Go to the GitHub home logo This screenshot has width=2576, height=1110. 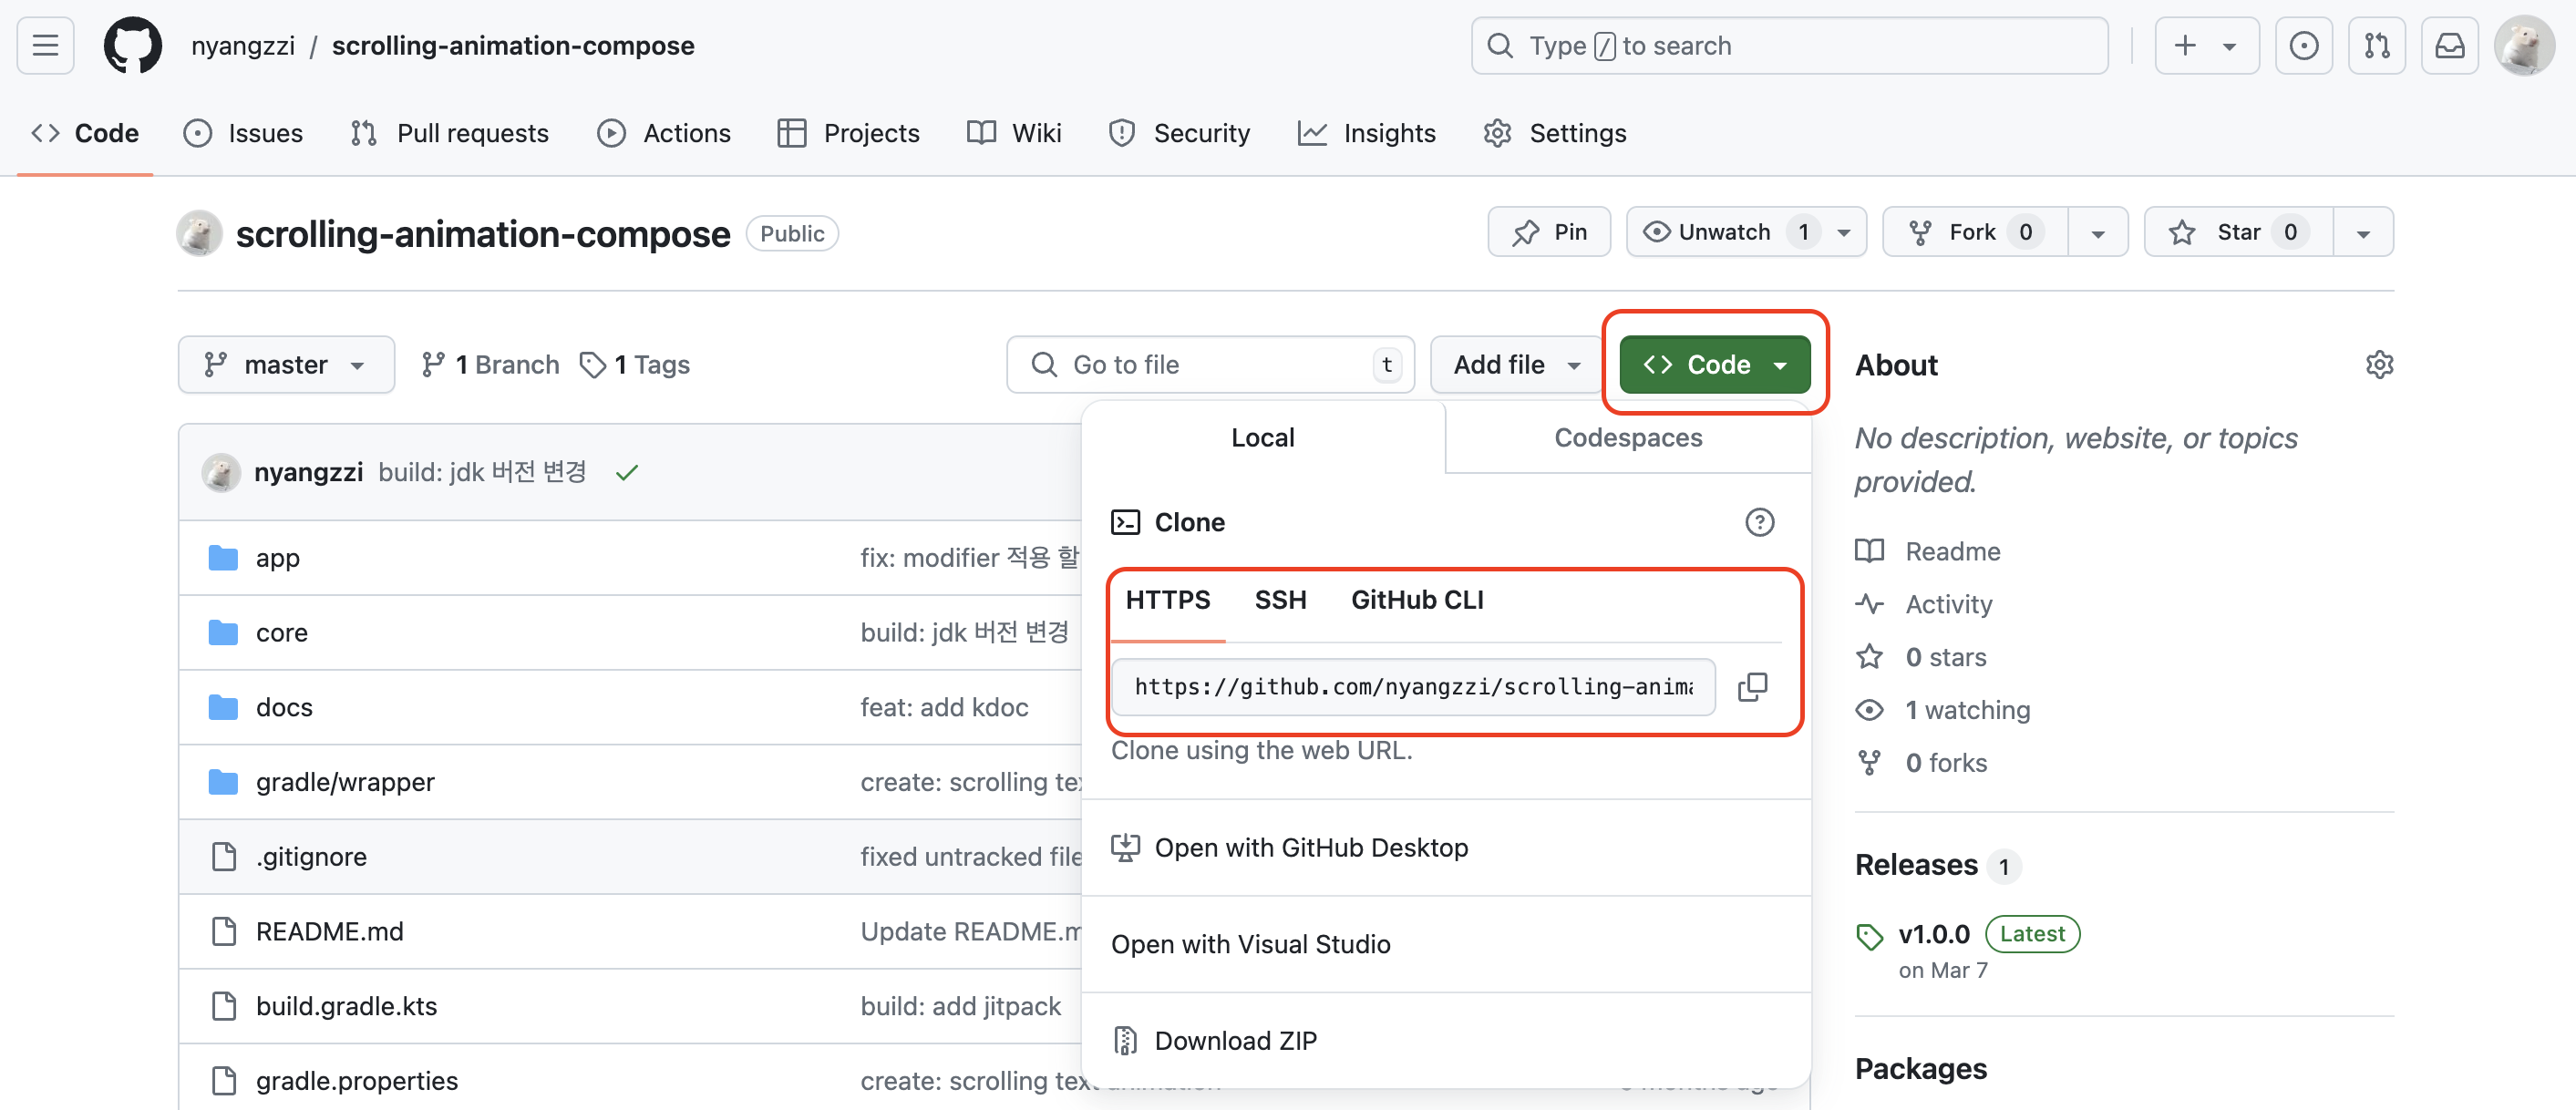(x=133, y=45)
